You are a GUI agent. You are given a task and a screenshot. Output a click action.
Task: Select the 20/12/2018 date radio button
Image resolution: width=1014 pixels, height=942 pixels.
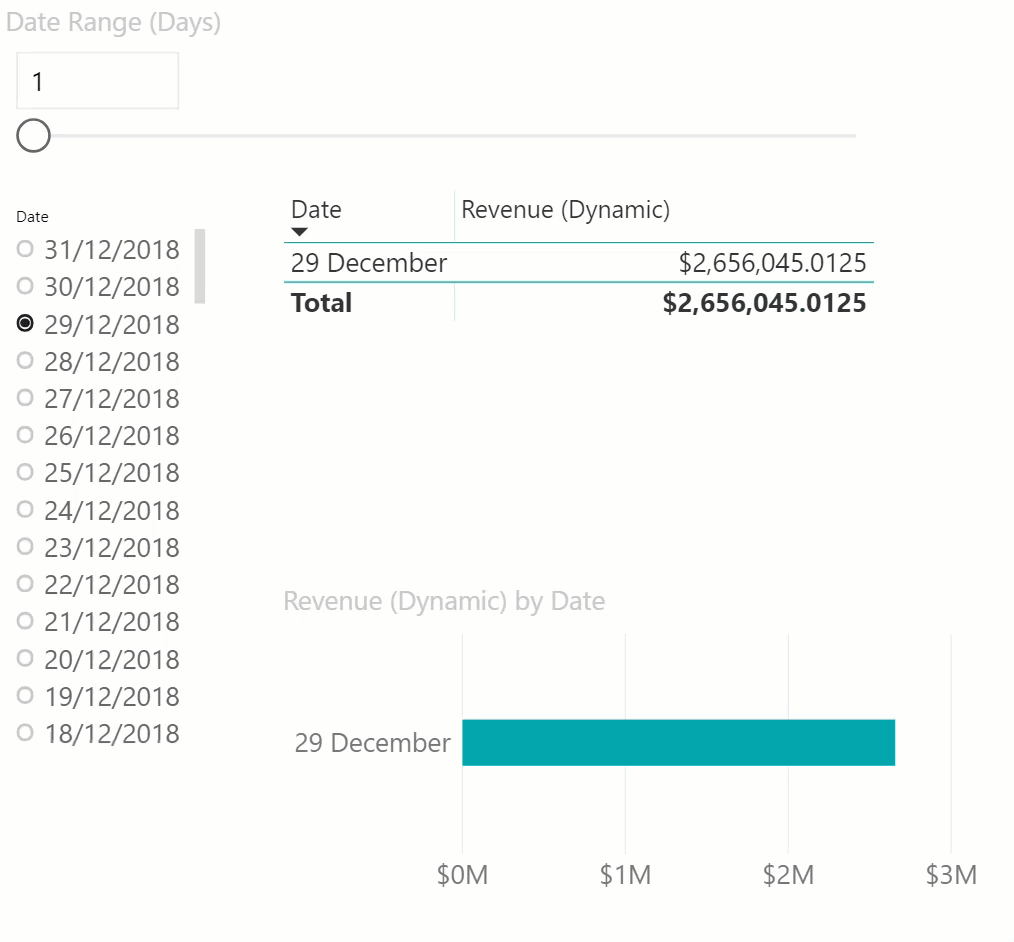click(x=26, y=659)
